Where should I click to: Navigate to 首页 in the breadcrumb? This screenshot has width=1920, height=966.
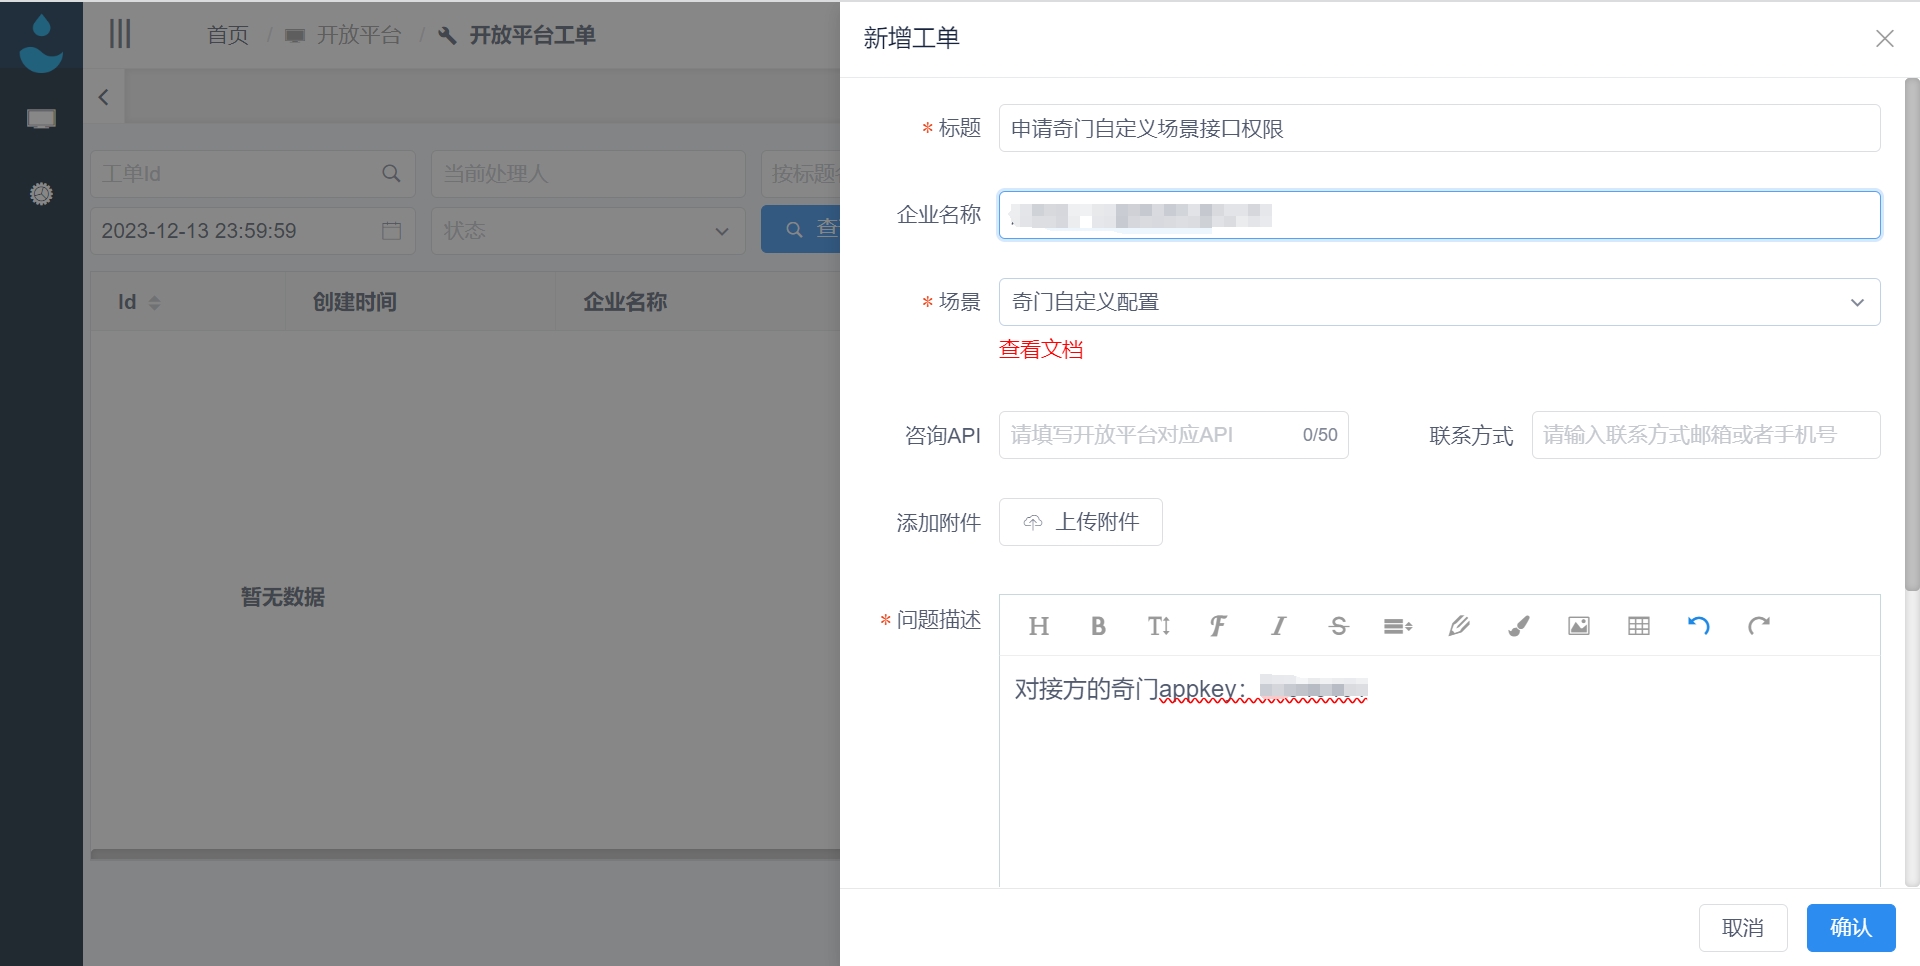(227, 35)
